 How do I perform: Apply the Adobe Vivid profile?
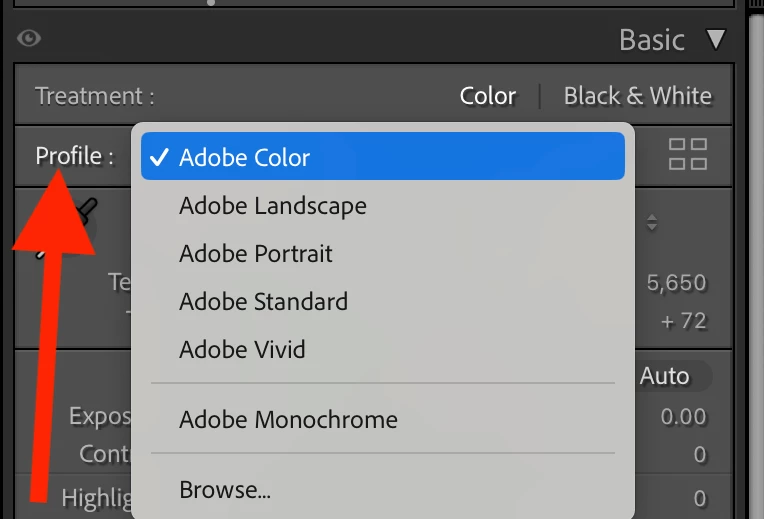(243, 350)
